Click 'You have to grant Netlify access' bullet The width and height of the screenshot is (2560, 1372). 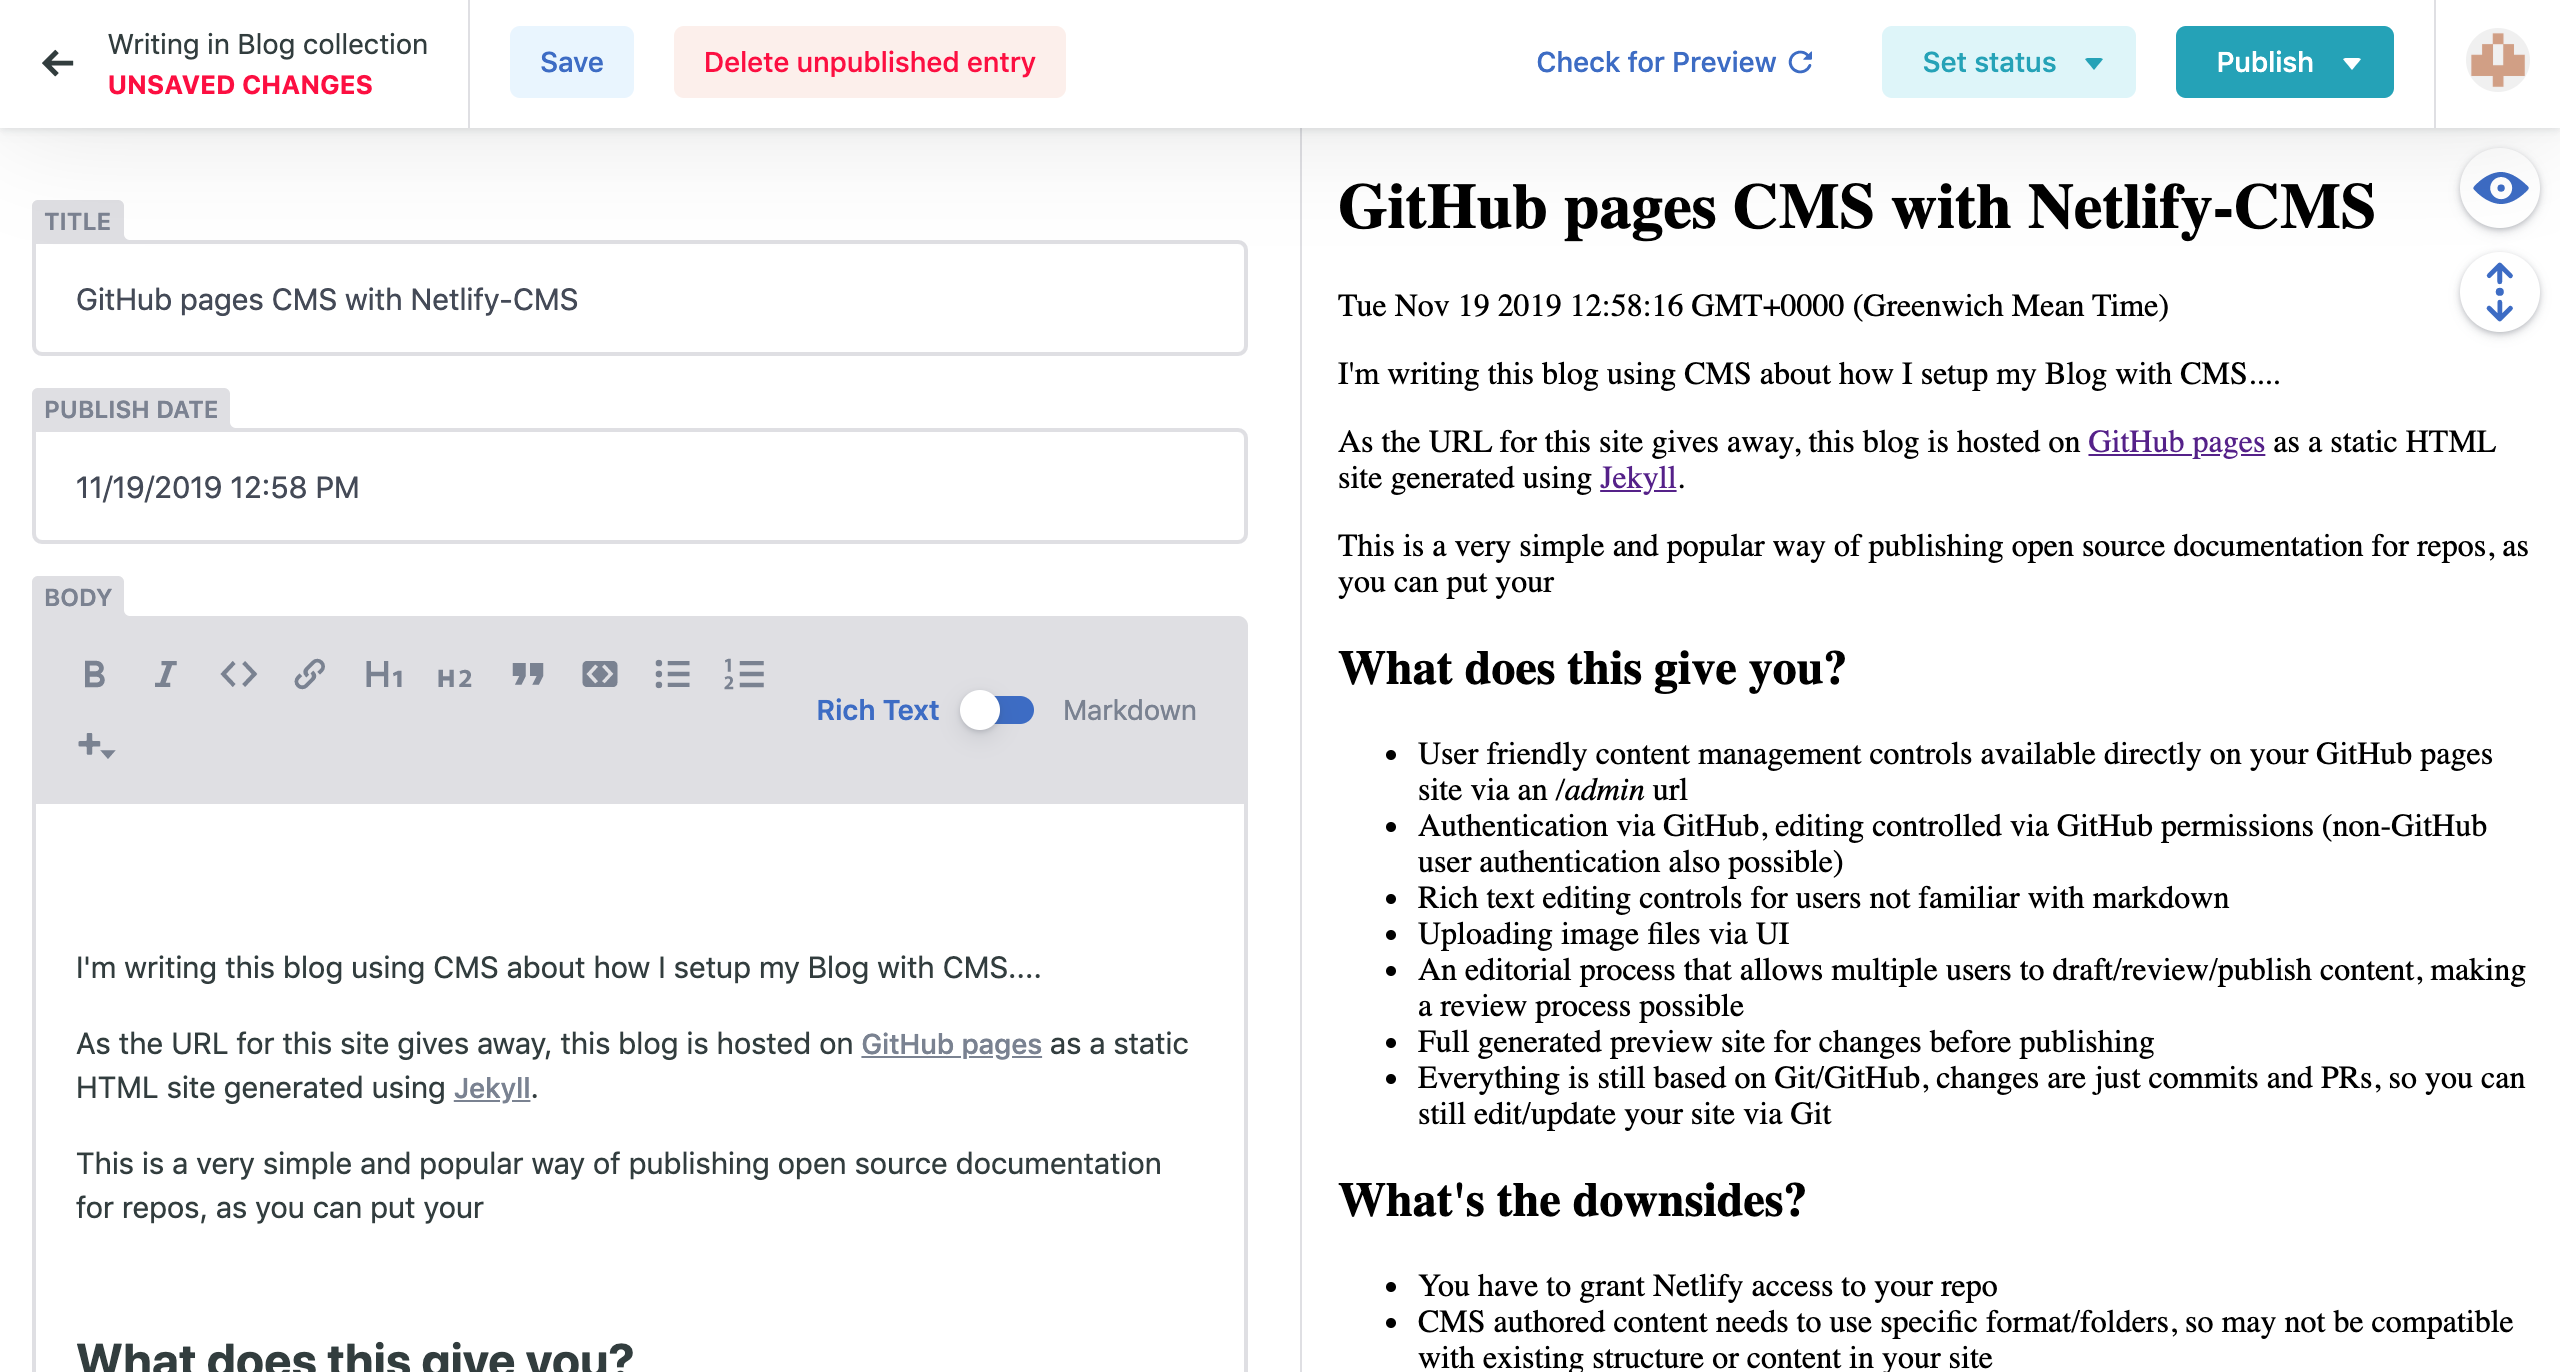[1707, 1286]
